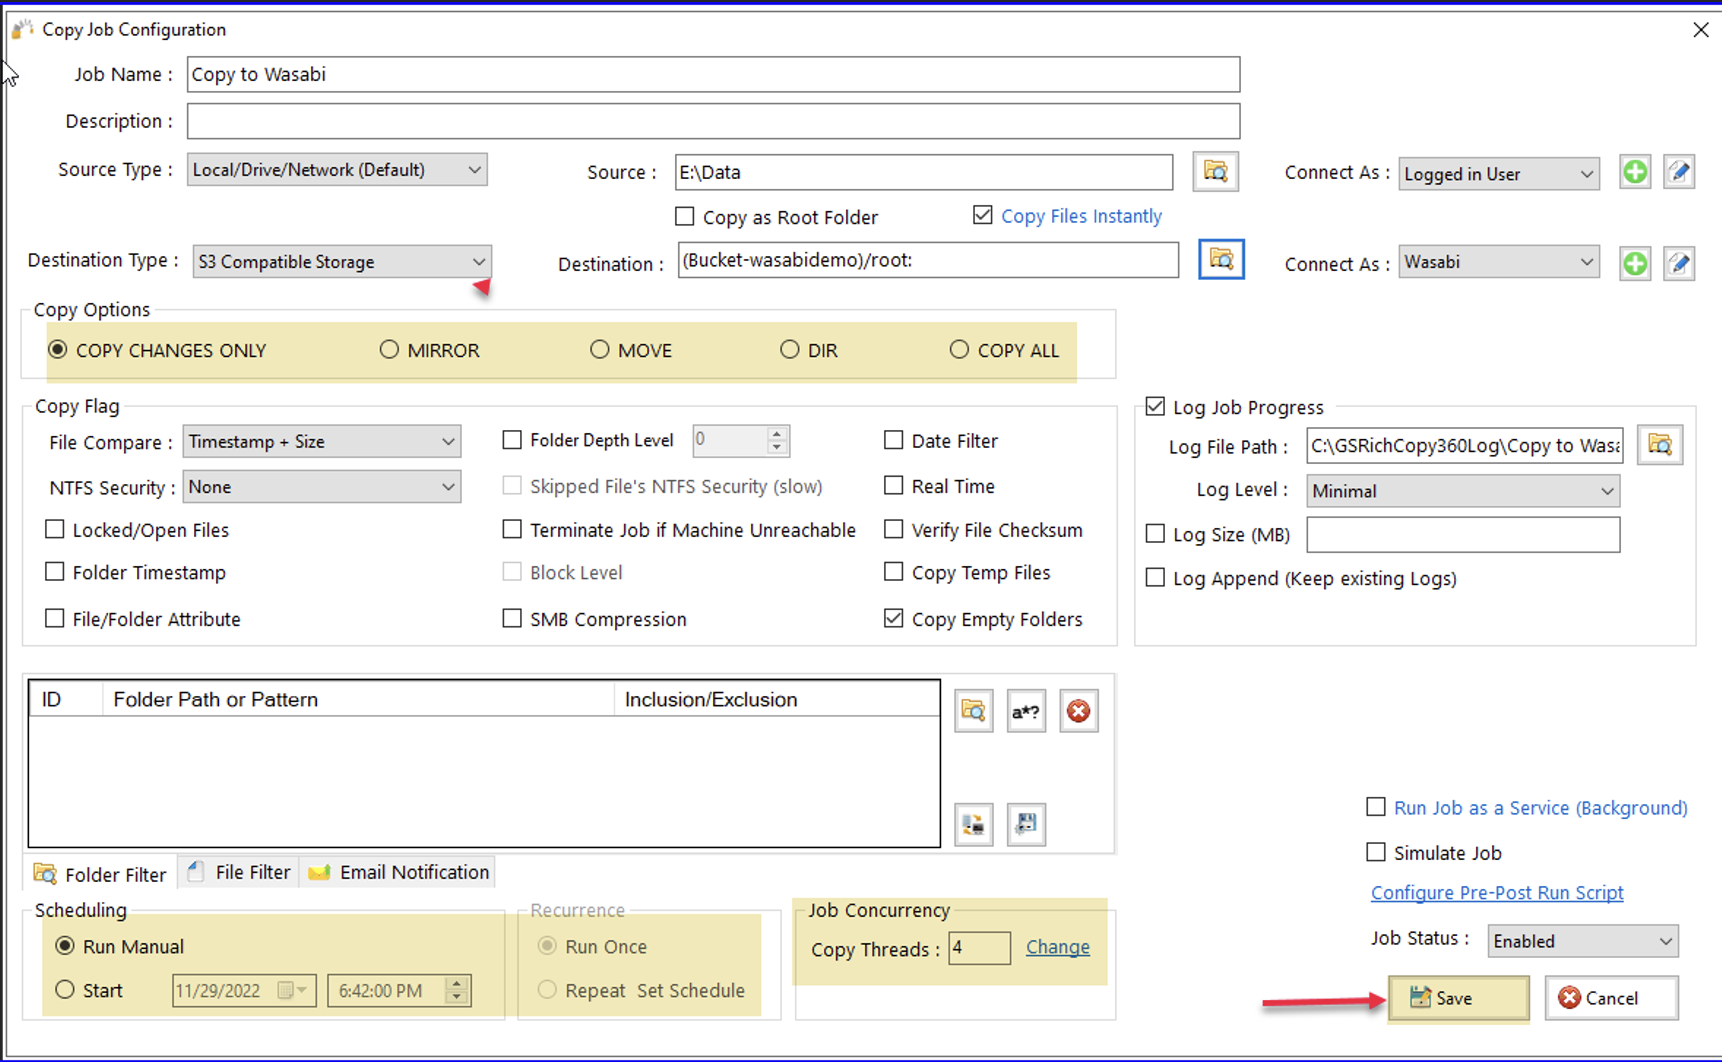
Task: Add a wildcard pattern filter
Action: [1026, 711]
